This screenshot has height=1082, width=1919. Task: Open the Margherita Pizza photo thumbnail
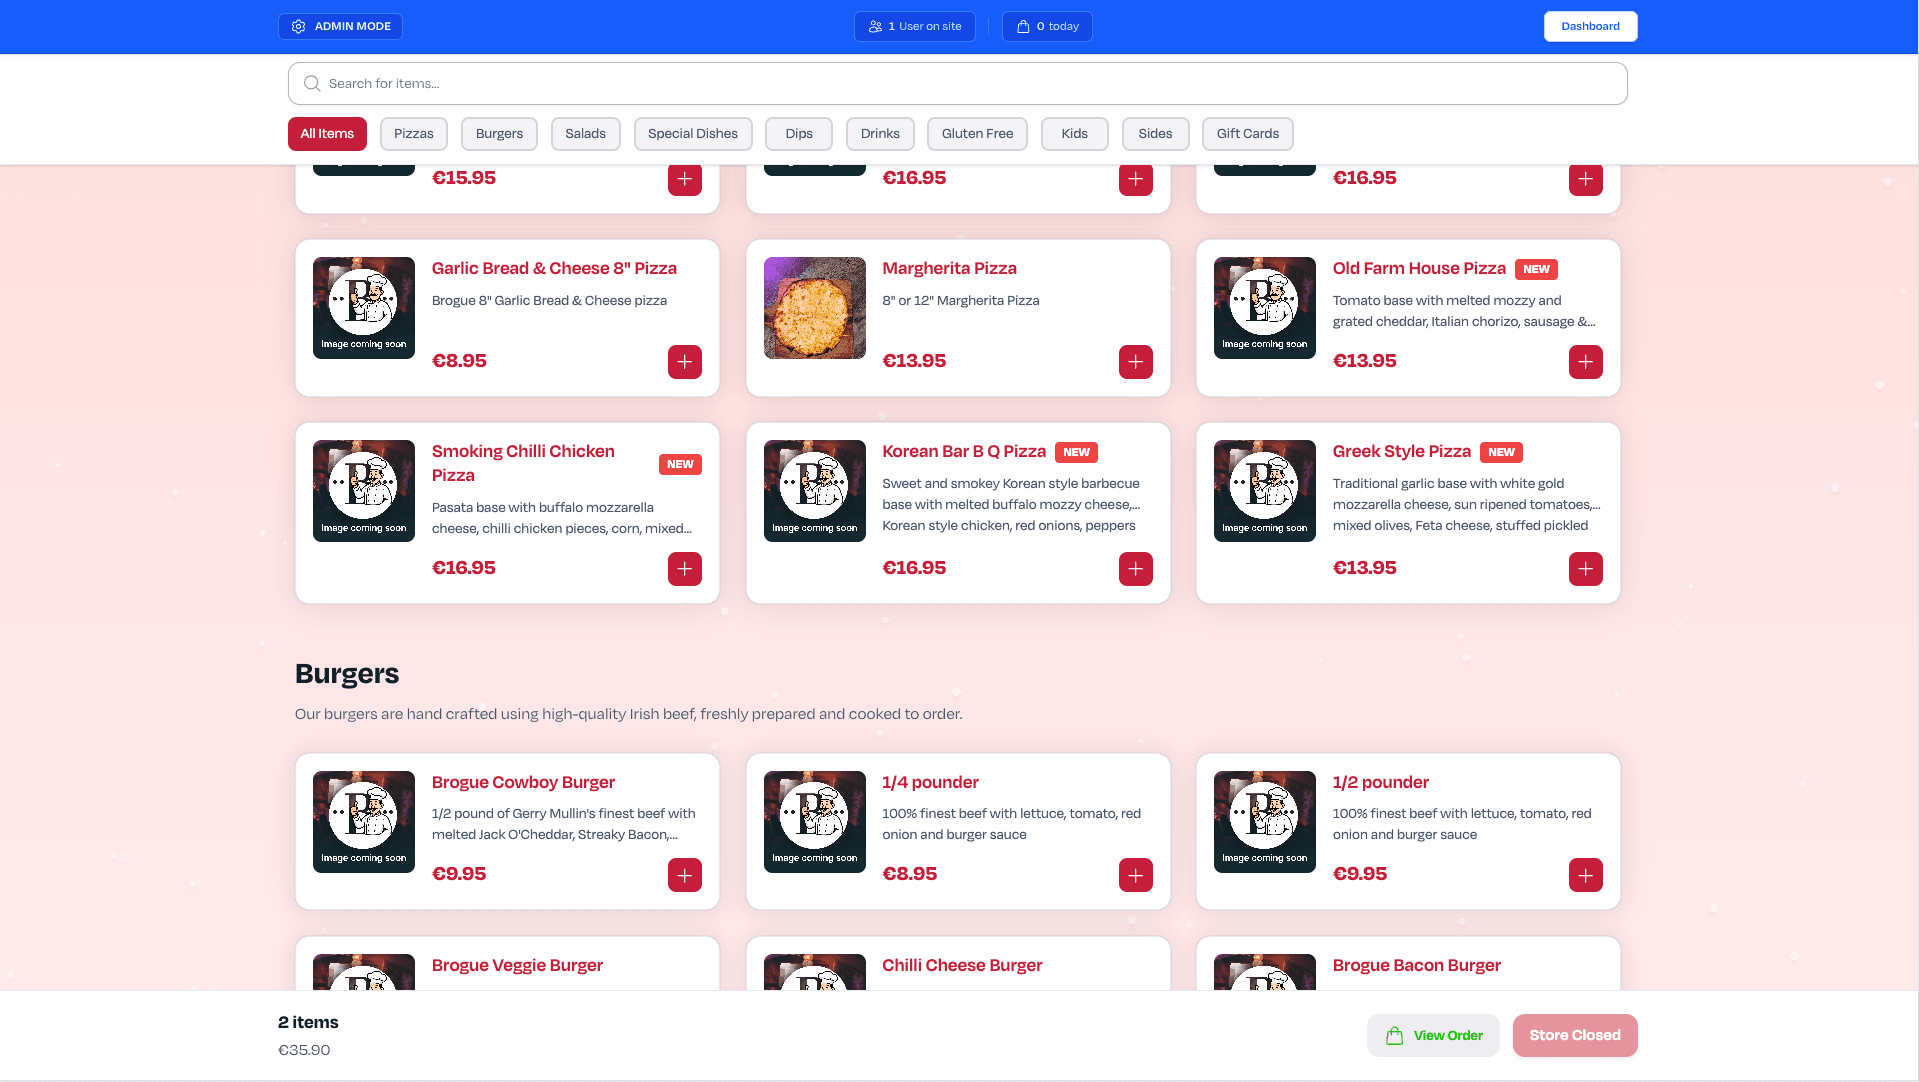click(815, 308)
